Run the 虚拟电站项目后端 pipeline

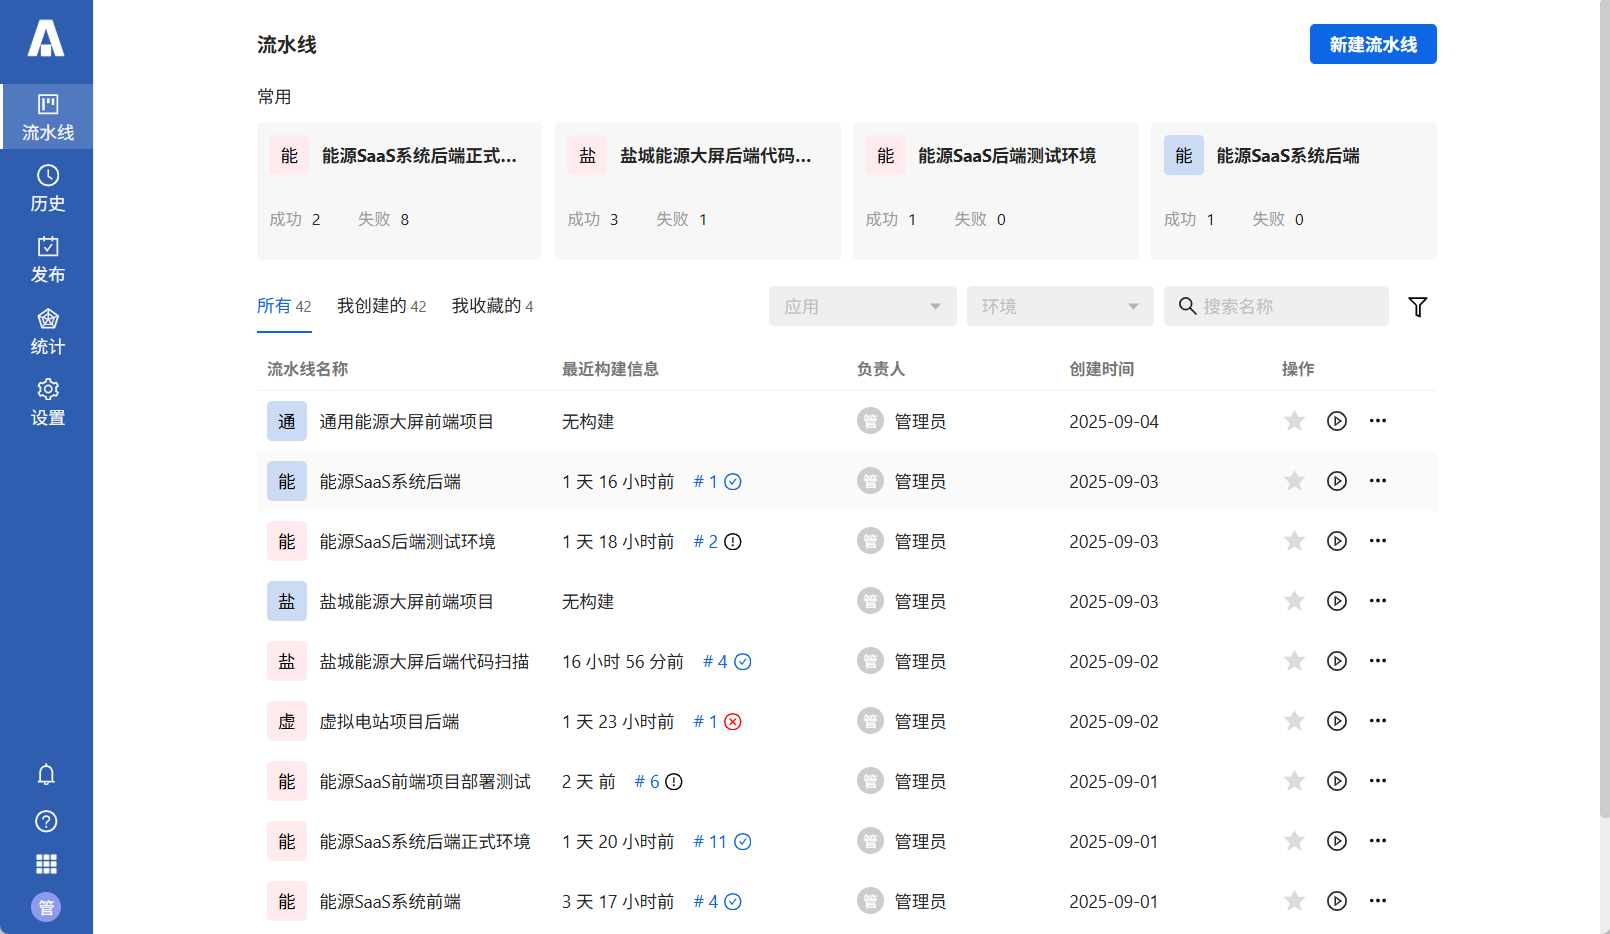[1337, 721]
